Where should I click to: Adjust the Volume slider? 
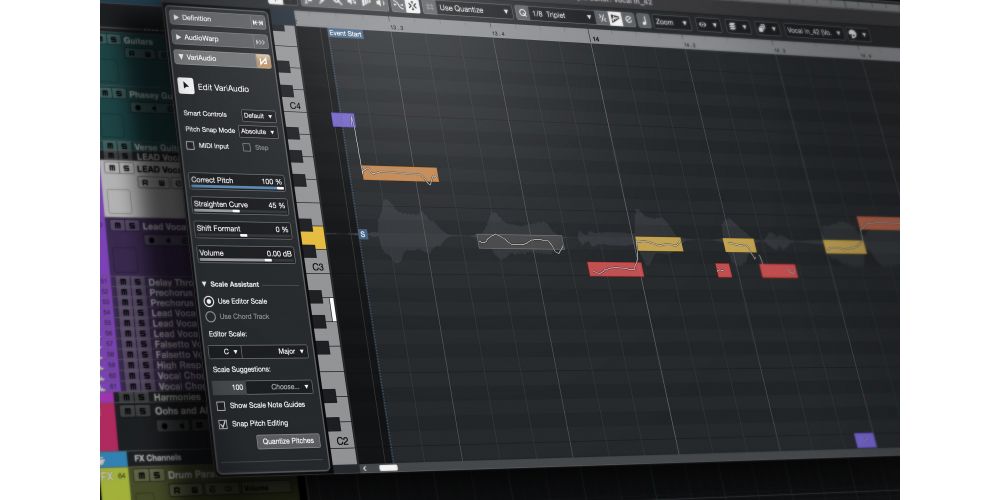(x=246, y=254)
